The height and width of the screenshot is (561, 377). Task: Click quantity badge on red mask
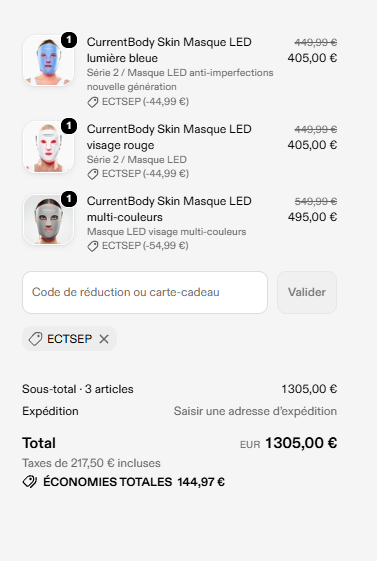coord(69,126)
